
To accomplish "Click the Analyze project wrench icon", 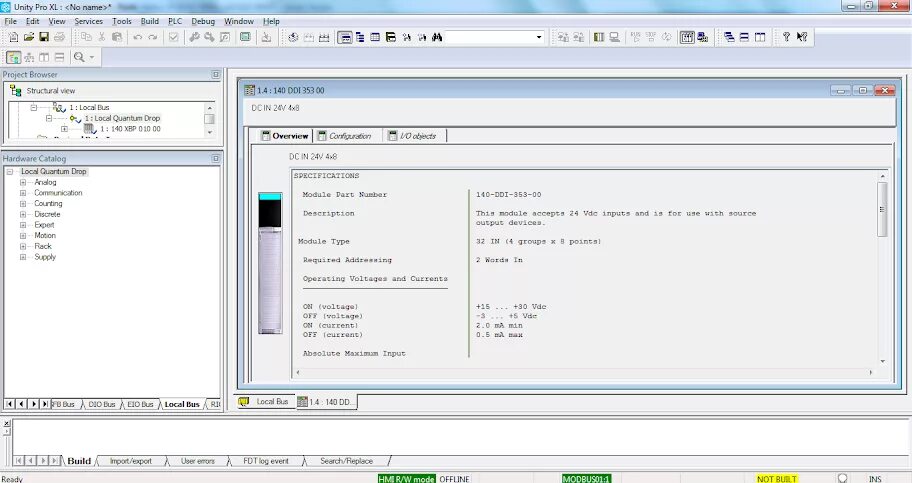I will (194, 37).
